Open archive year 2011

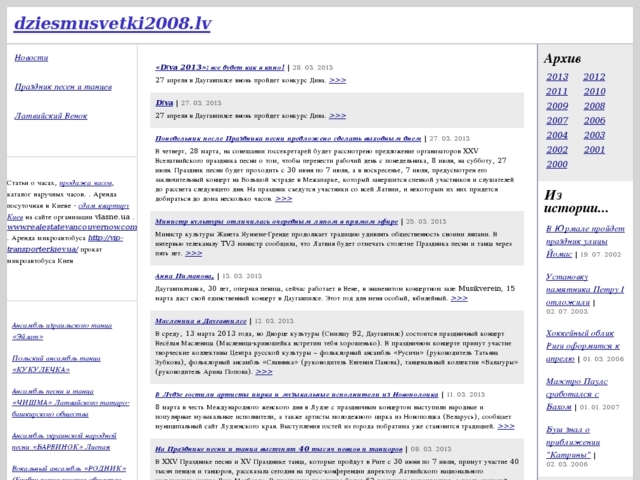[557, 91]
